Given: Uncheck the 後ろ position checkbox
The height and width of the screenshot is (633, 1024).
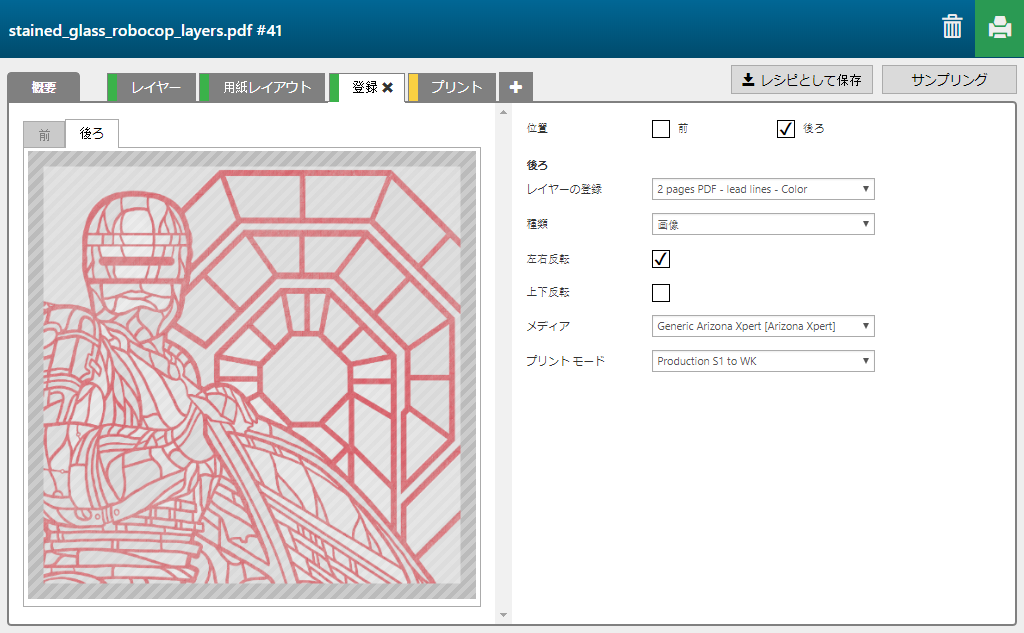Looking at the screenshot, I should 786,129.
